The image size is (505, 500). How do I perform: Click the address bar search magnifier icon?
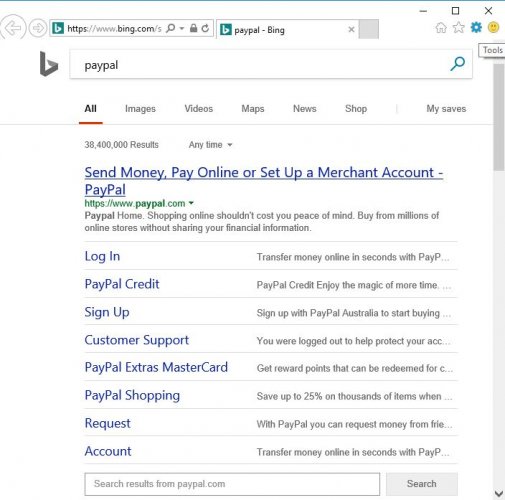(x=171, y=28)
